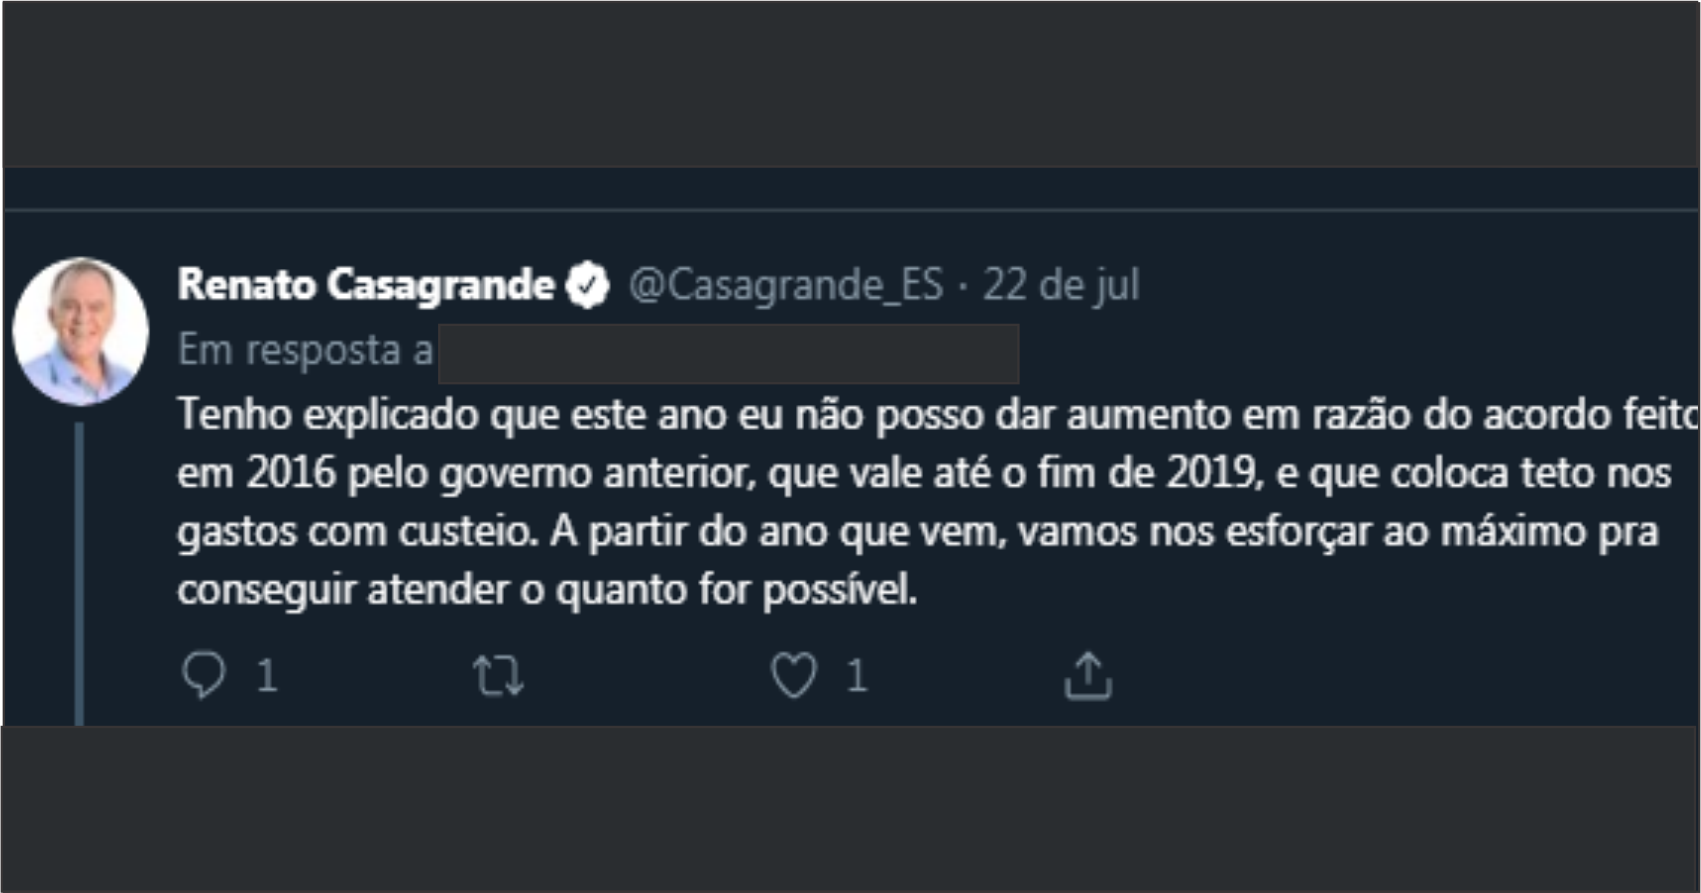The height and width of the screenshot is (893, 1701).
Task: Click the redacted username after Em resposta a
Action: click(729, 353)
